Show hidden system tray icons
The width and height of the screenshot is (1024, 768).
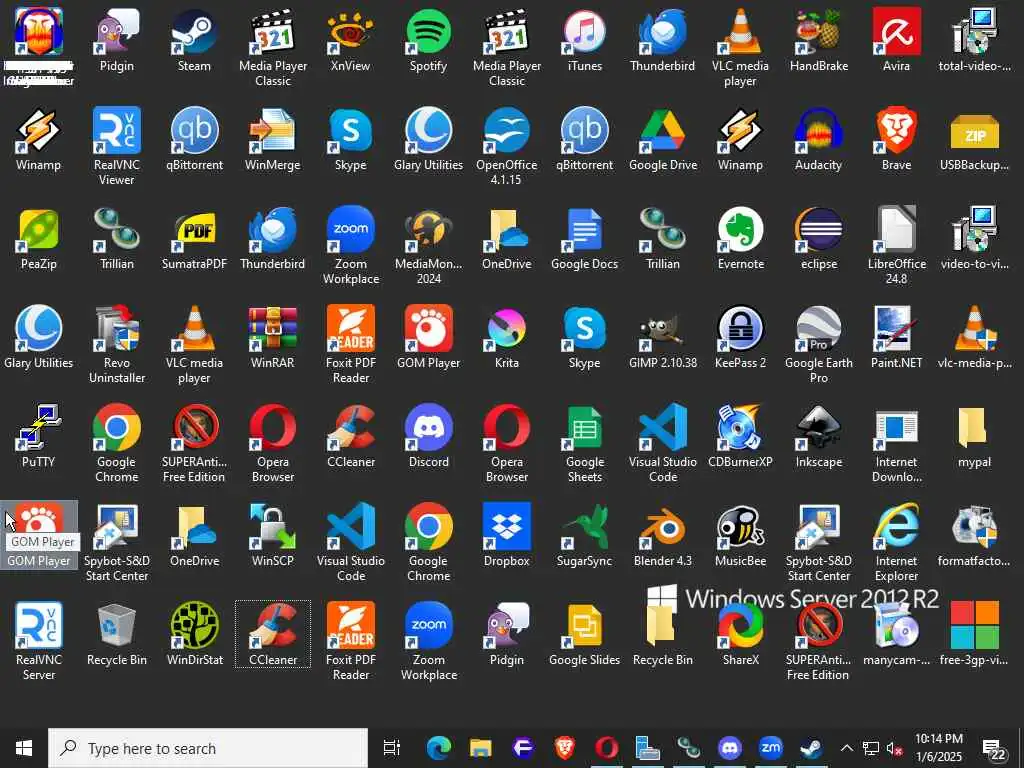click(x=846, y=748)
